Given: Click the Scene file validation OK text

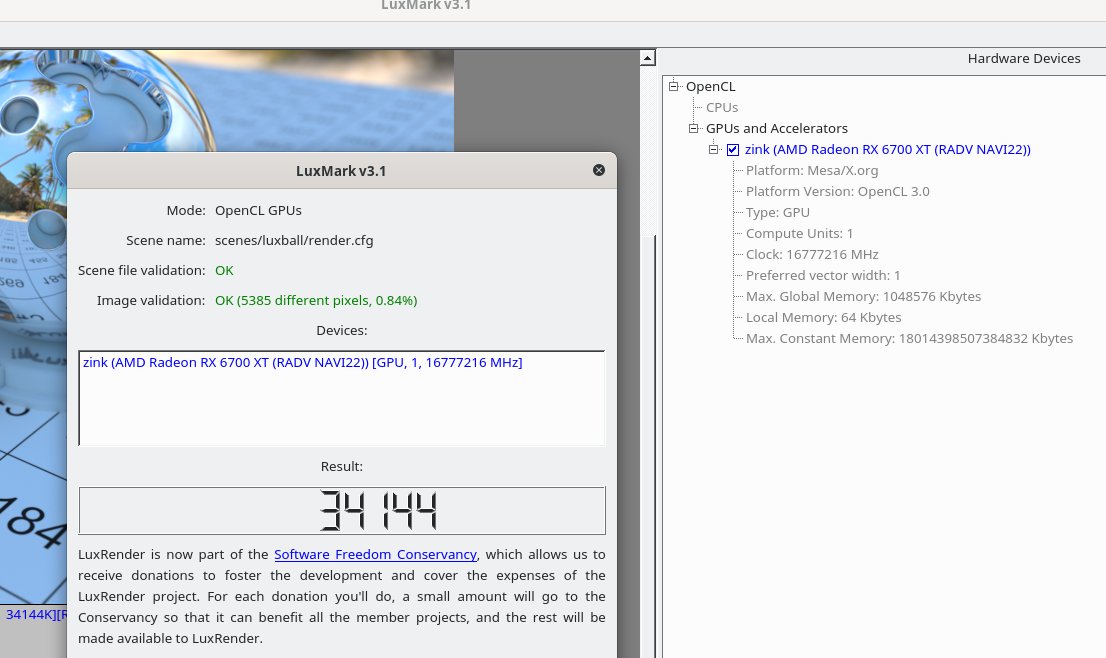Looking at the screenshot, I should [x=224, y=270].
